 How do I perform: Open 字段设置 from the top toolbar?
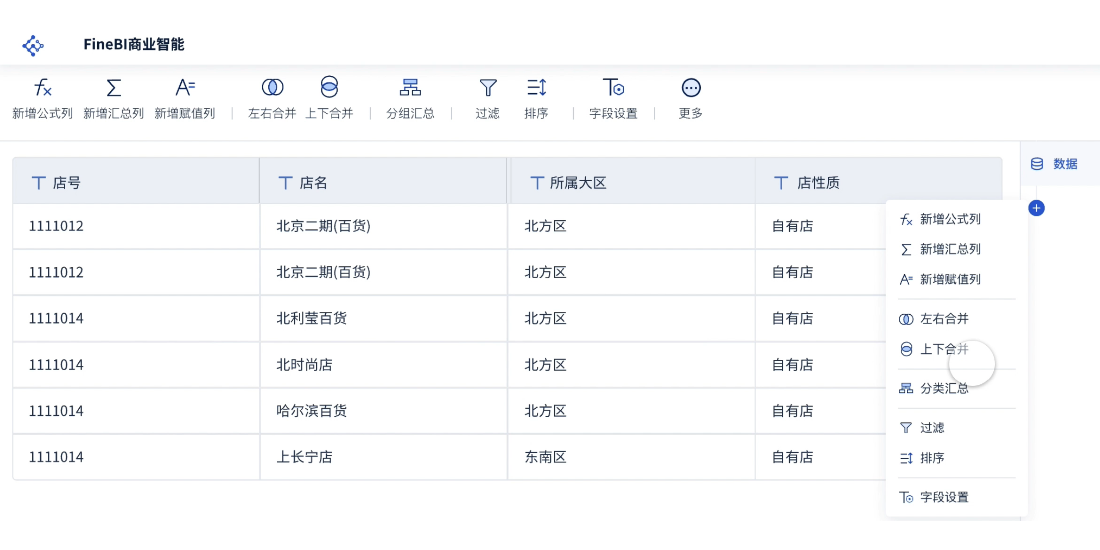click(613, 88)
